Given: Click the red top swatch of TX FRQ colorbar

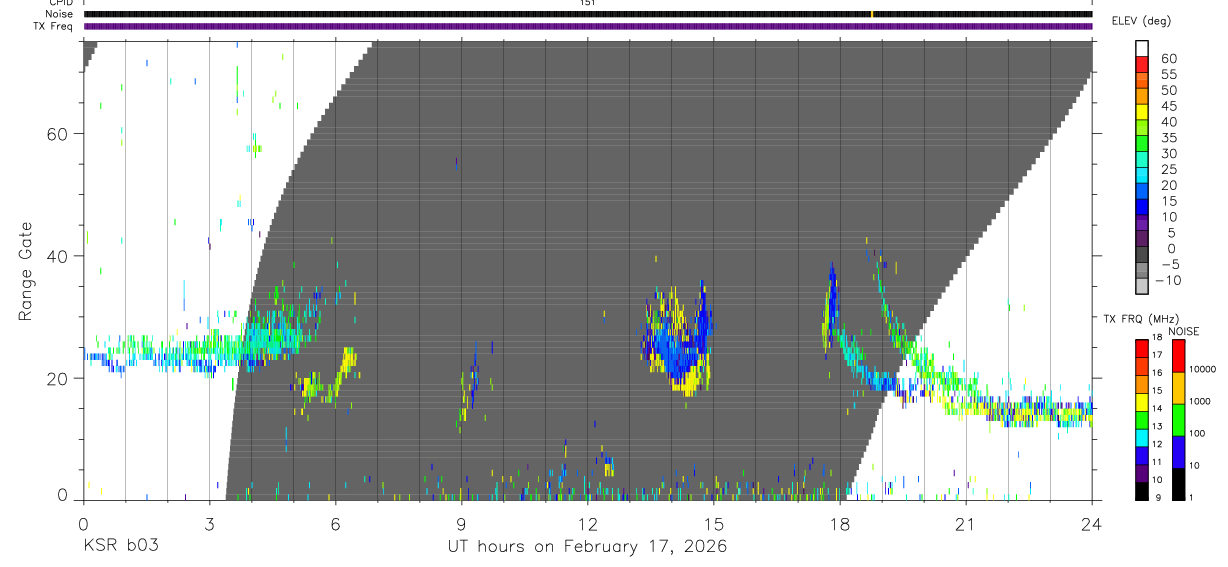Looking at the screenshot, I should tap(1142, 347).
